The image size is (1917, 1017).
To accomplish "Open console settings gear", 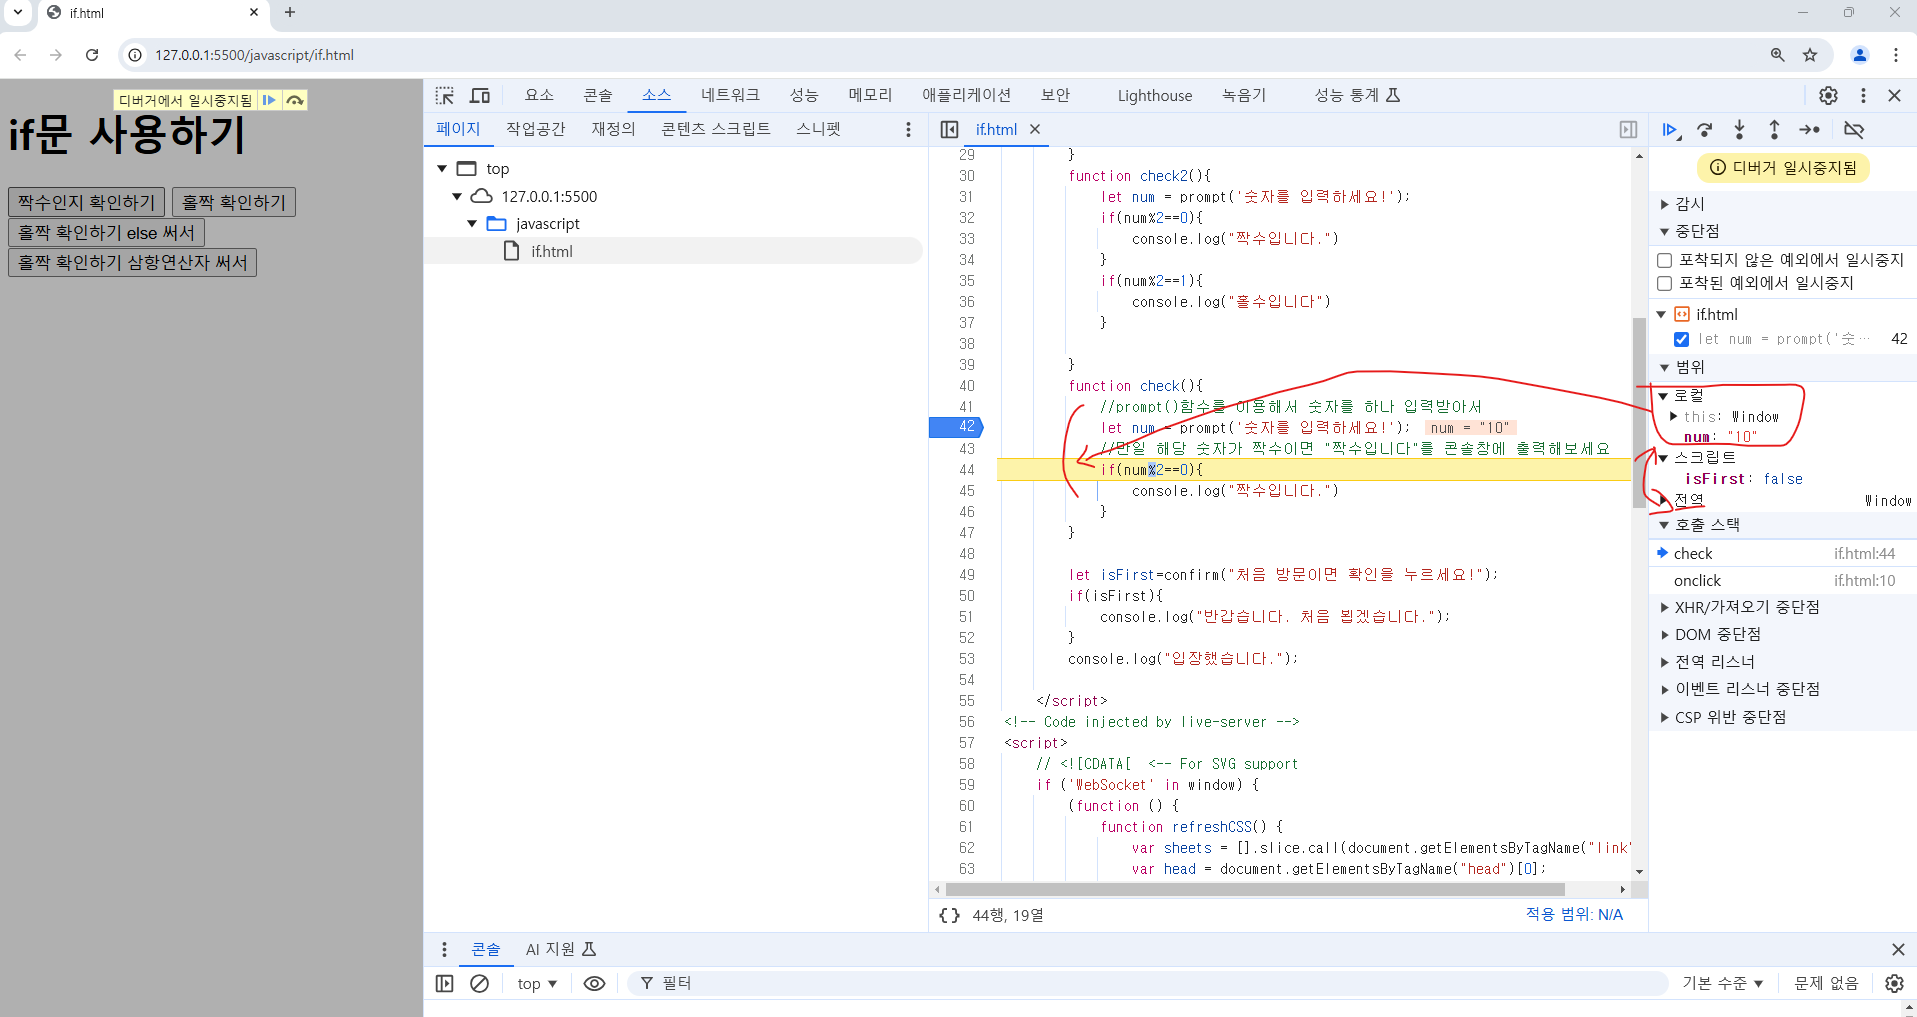I will pos(1894,983).
